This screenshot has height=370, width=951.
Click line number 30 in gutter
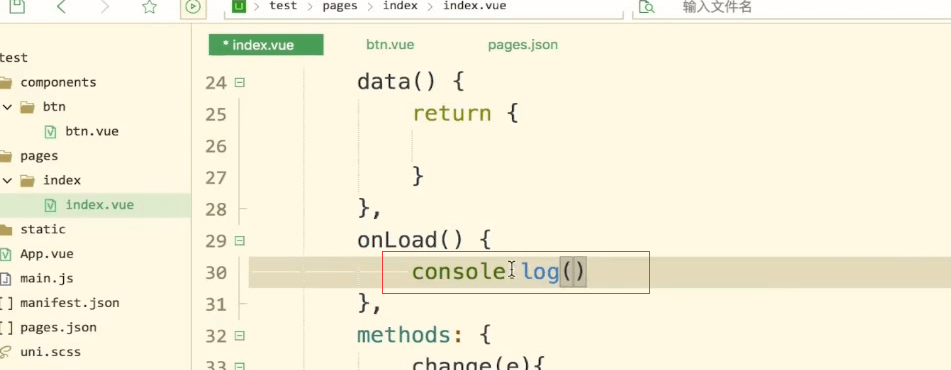click(216, 273)
